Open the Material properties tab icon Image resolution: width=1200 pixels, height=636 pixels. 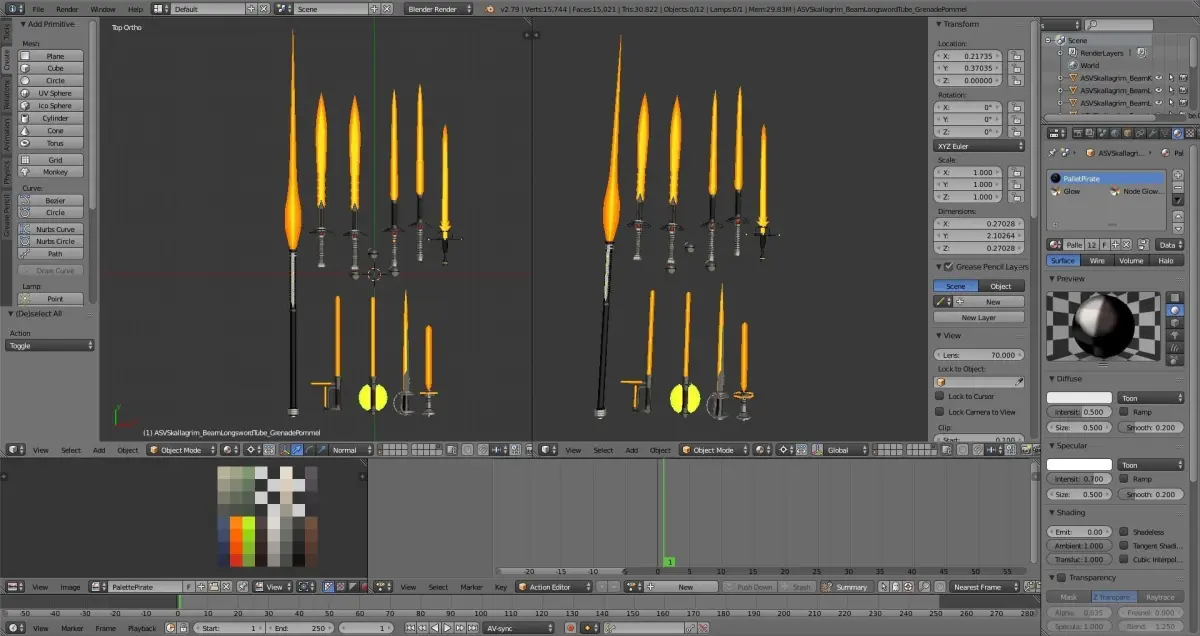coord(1177,133)
